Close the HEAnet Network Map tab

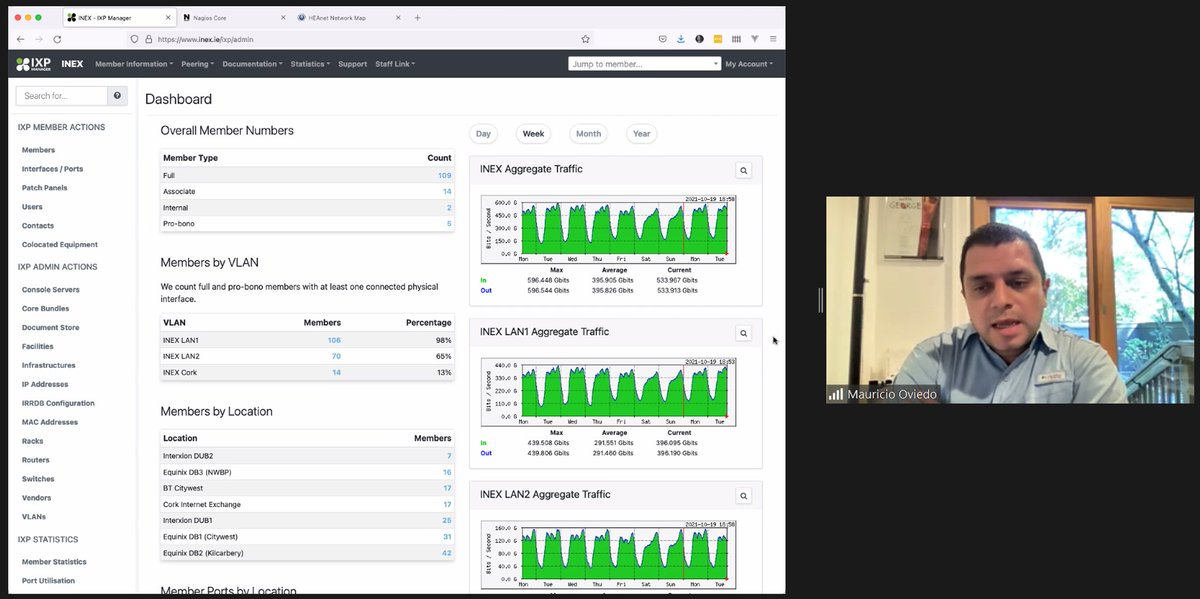(399, 17)
